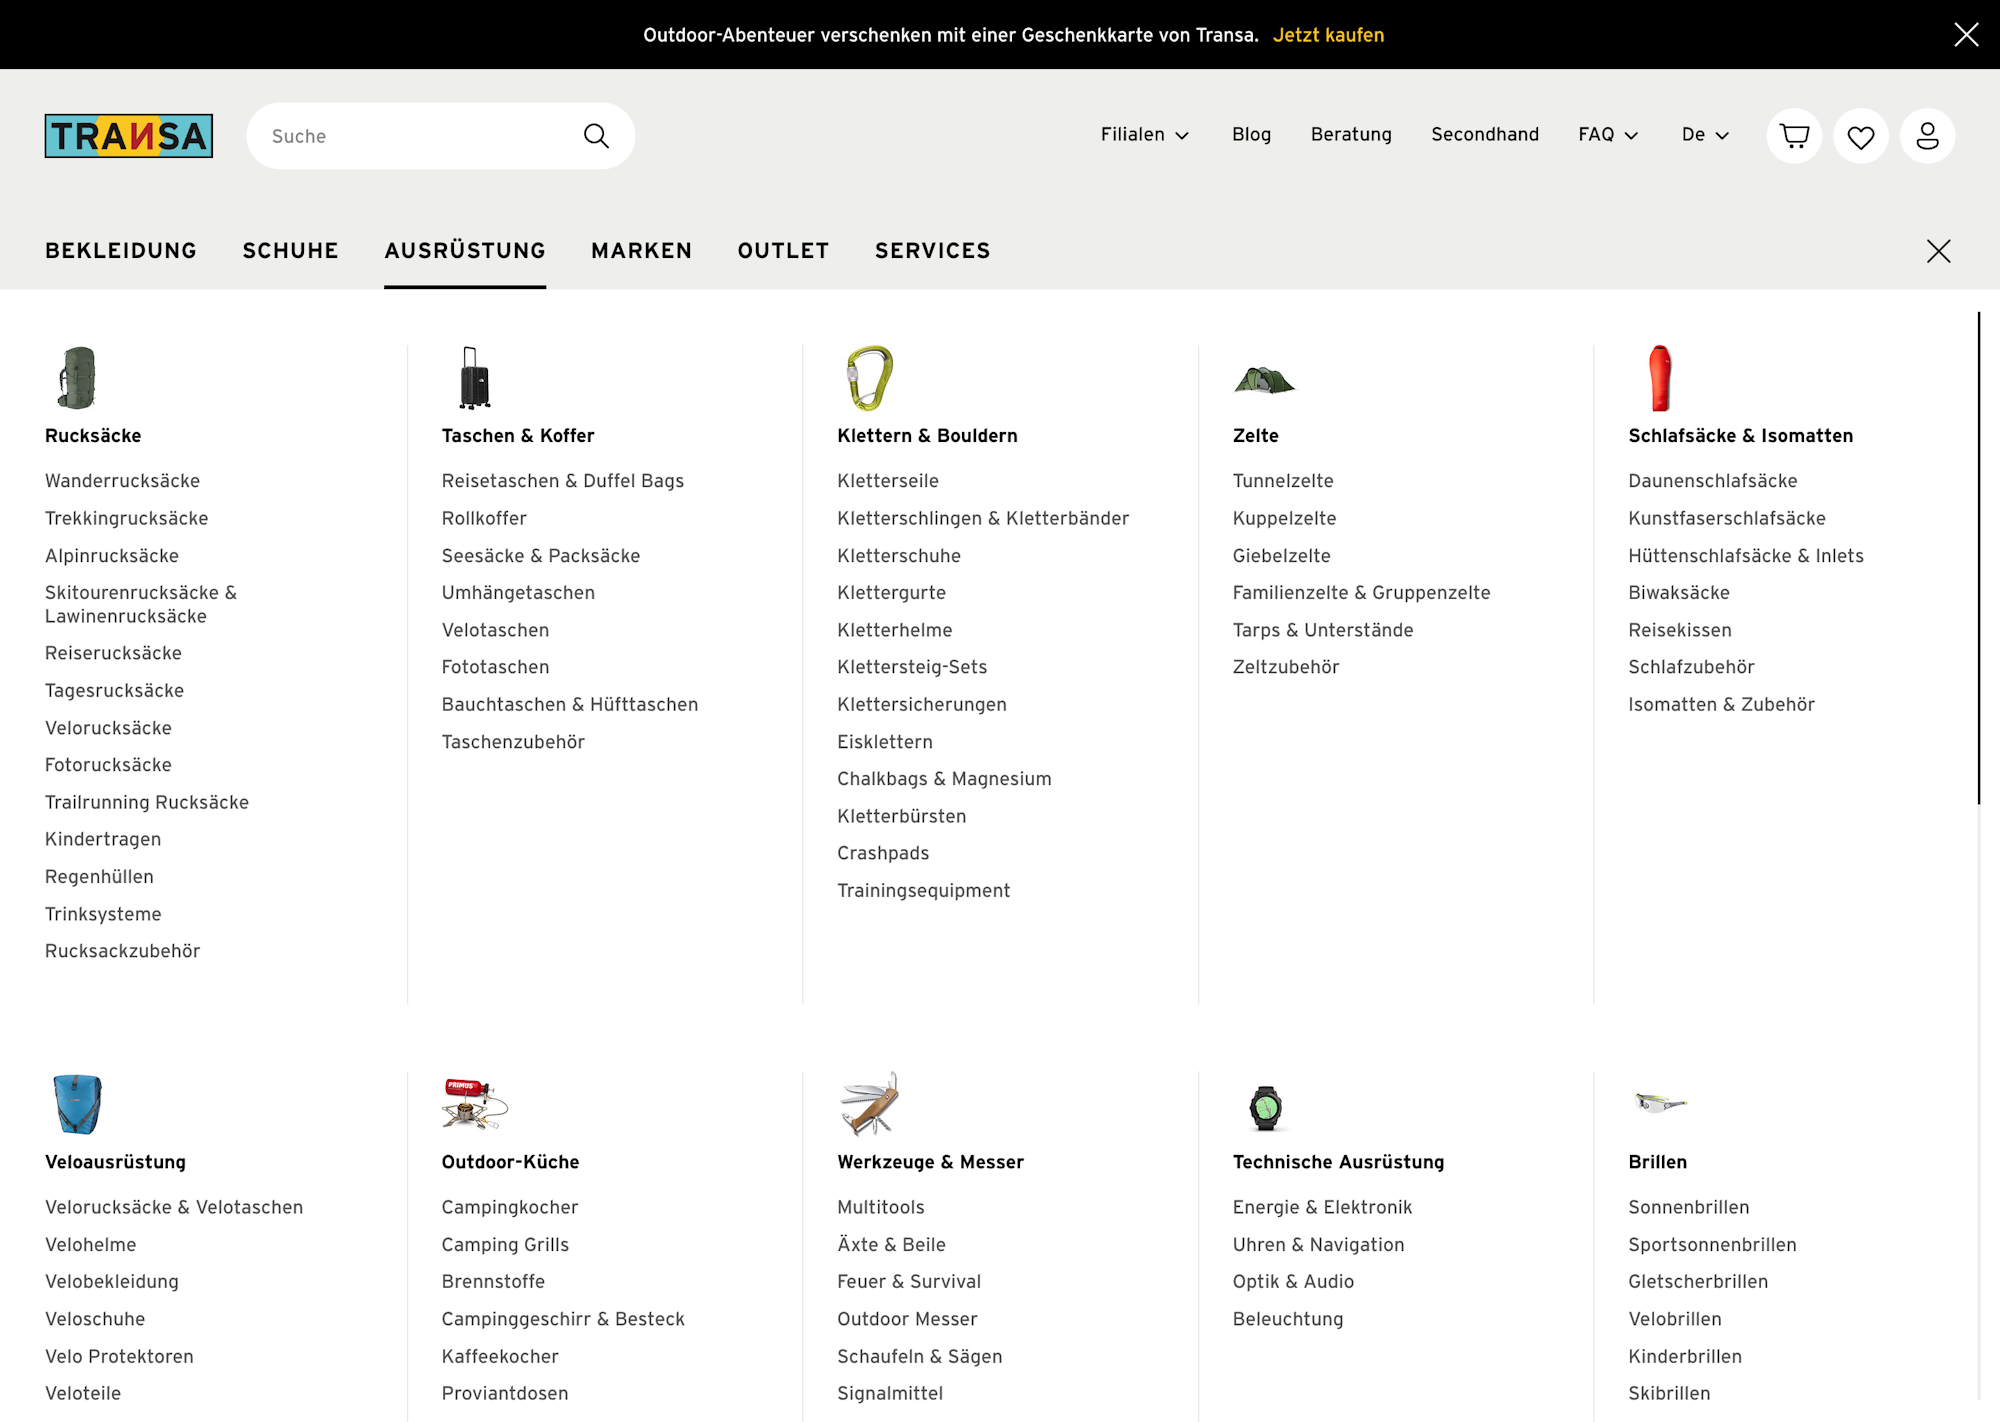Open the shopping cart
Screen dimensions: 2000x1422
(x=1794, y=136)
